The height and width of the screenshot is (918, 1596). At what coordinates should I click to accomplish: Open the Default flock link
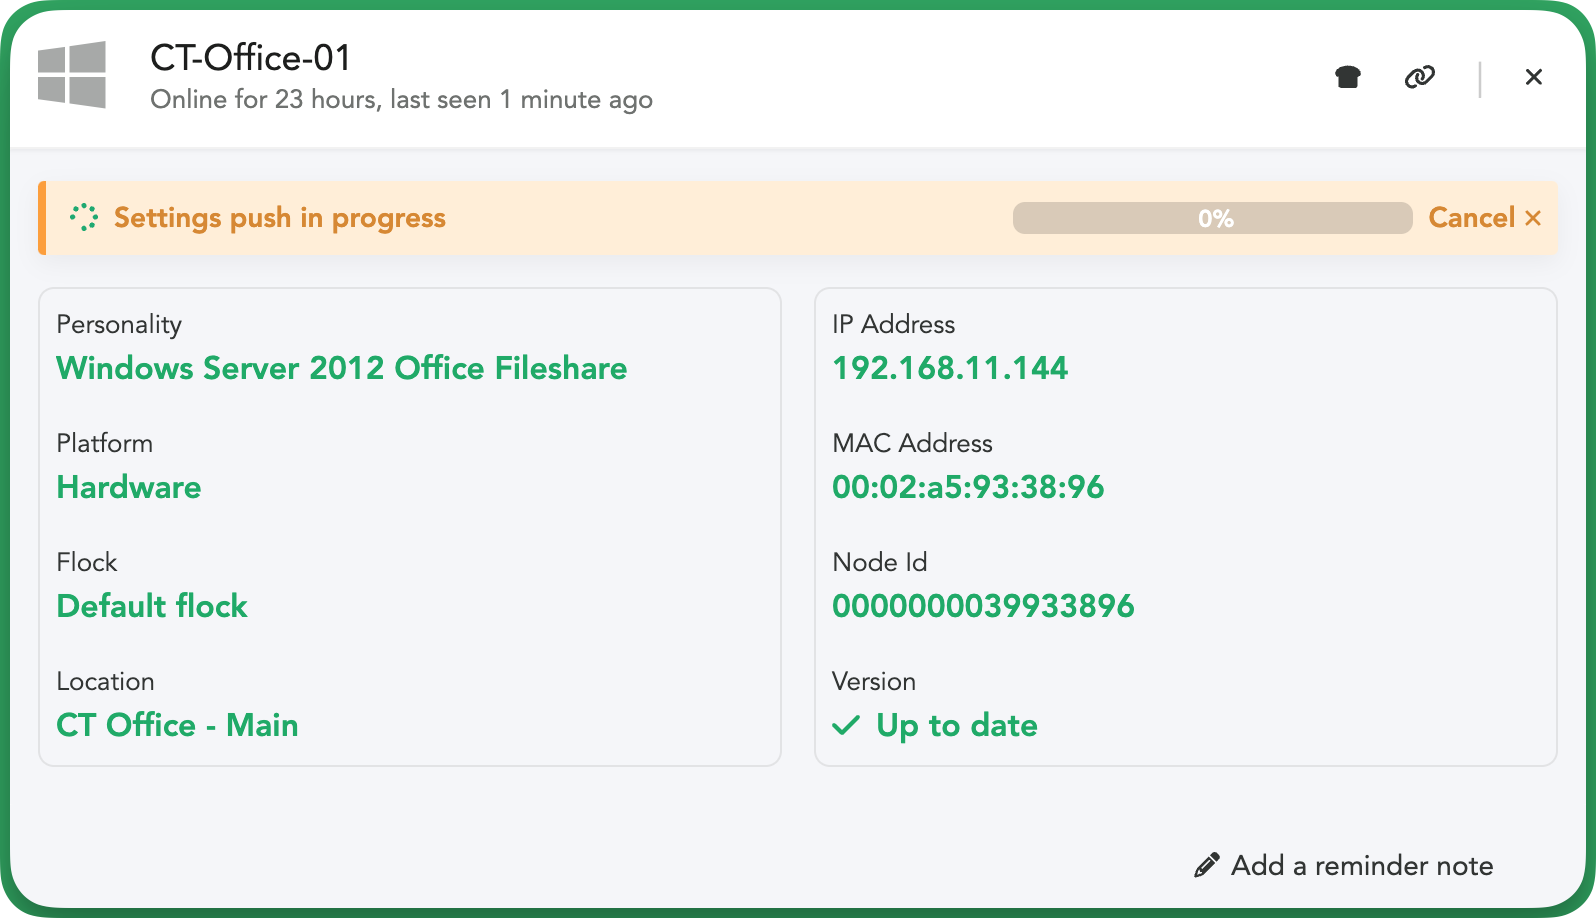[152, 606]
